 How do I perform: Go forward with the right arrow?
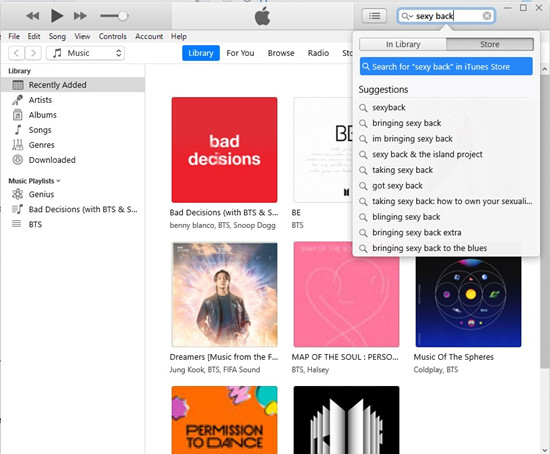click(33, 53)
